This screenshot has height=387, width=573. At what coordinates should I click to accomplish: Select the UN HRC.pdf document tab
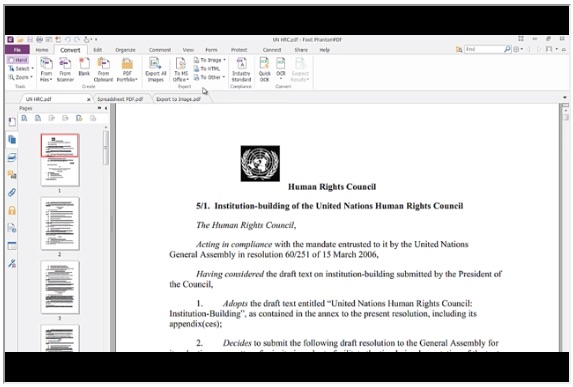click(x=55, y=99)
